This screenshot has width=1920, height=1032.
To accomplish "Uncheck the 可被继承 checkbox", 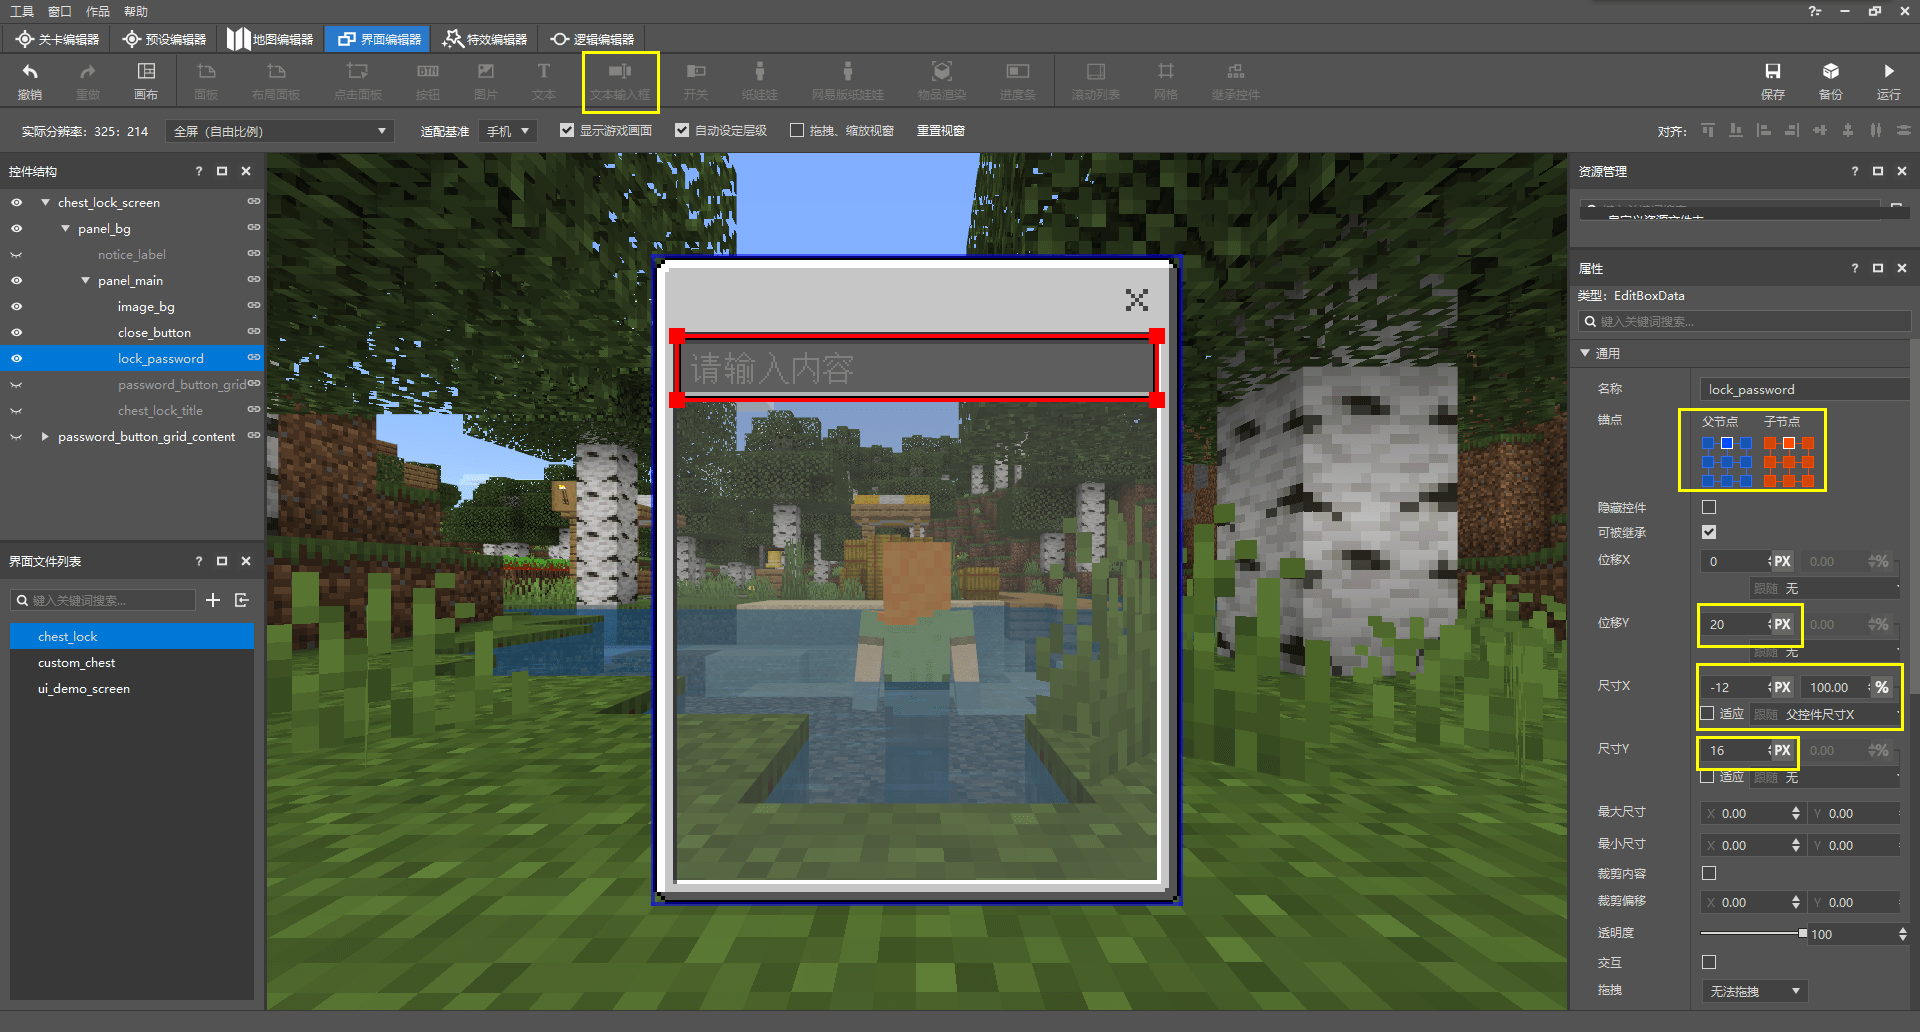I will pos(1709,533).
